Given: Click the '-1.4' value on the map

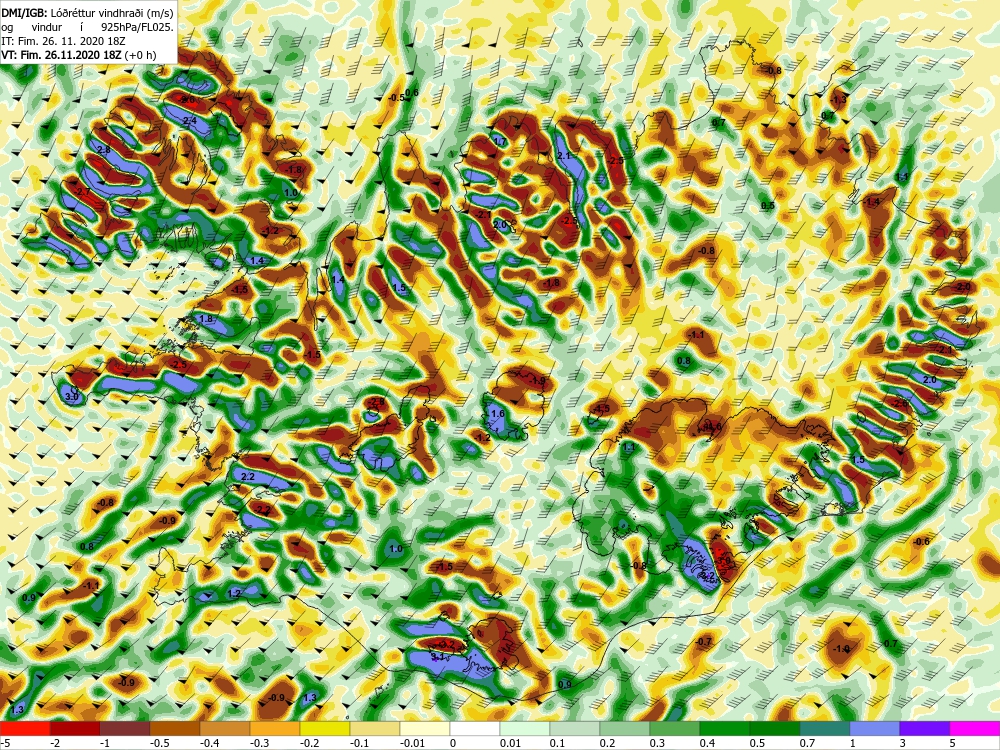Looking at the screenshot, I should coord(871,202).
